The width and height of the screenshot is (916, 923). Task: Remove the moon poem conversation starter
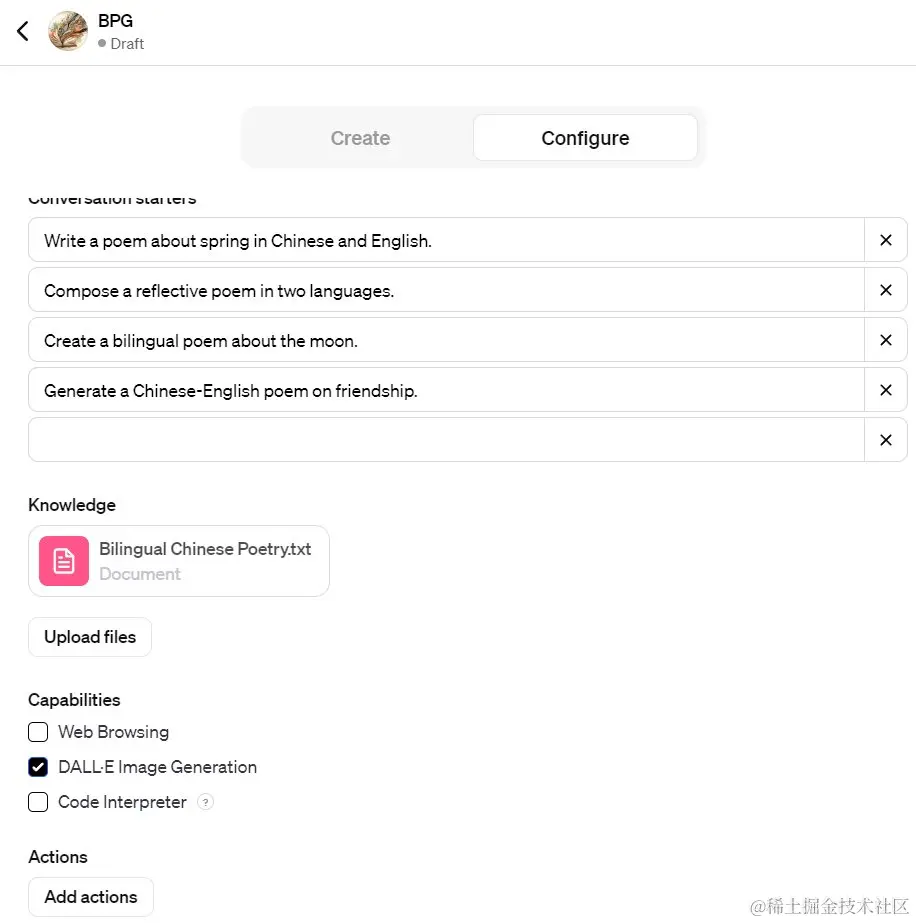tap(885, 340)
